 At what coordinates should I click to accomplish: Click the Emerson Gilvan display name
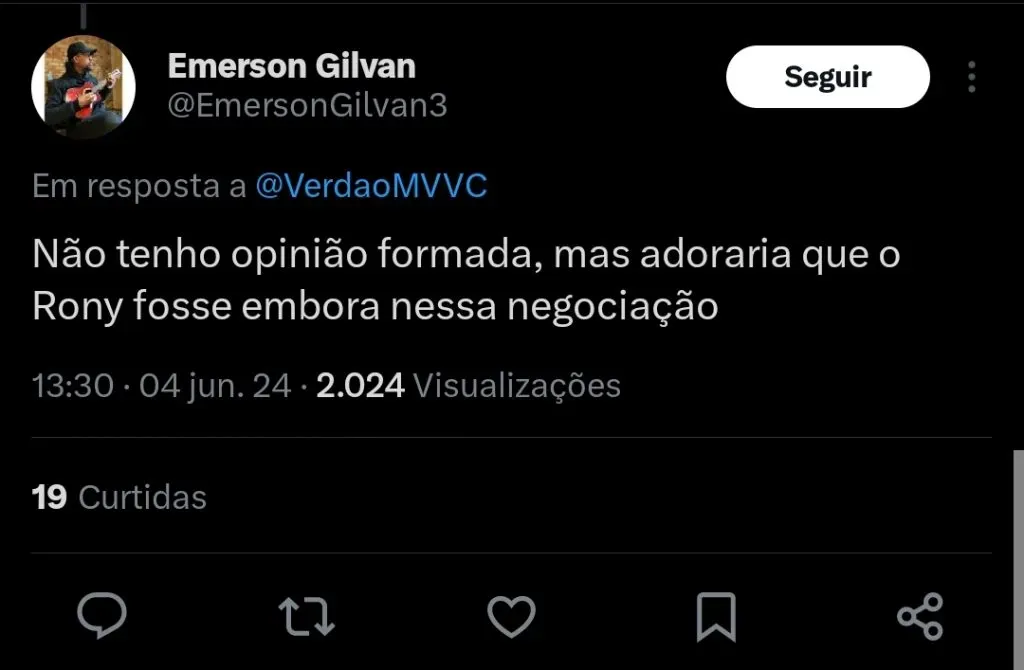(x=291, y=66)
